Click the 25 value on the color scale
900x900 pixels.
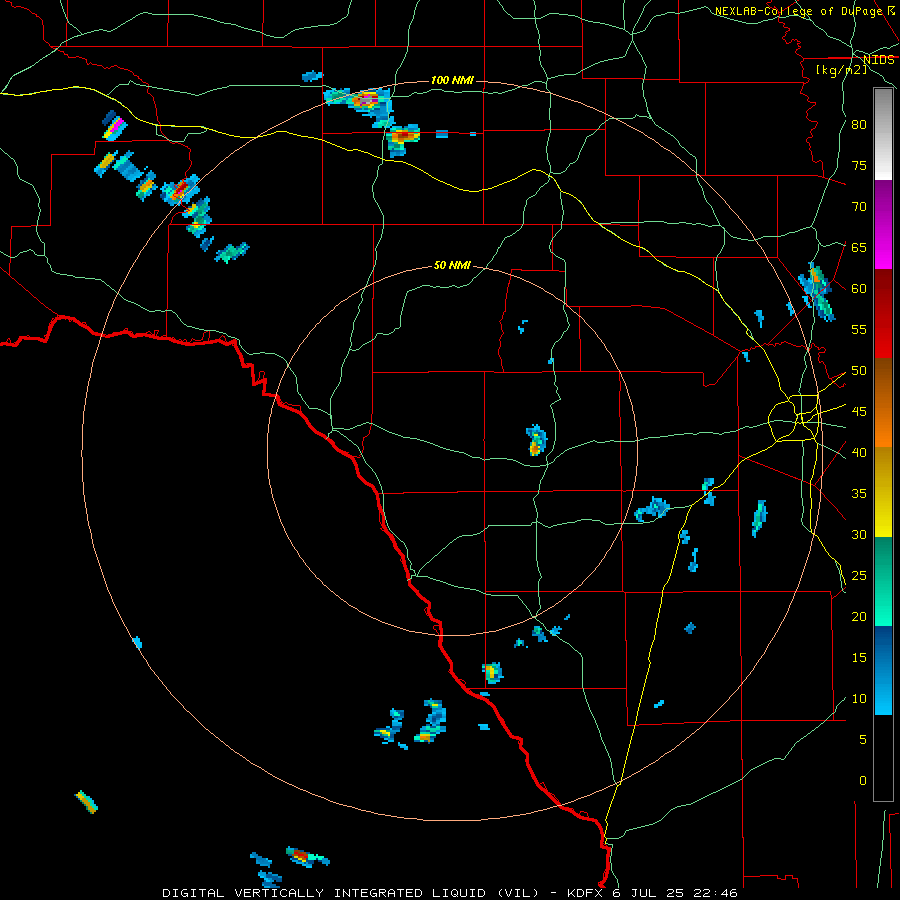click(x=859, y=576)
